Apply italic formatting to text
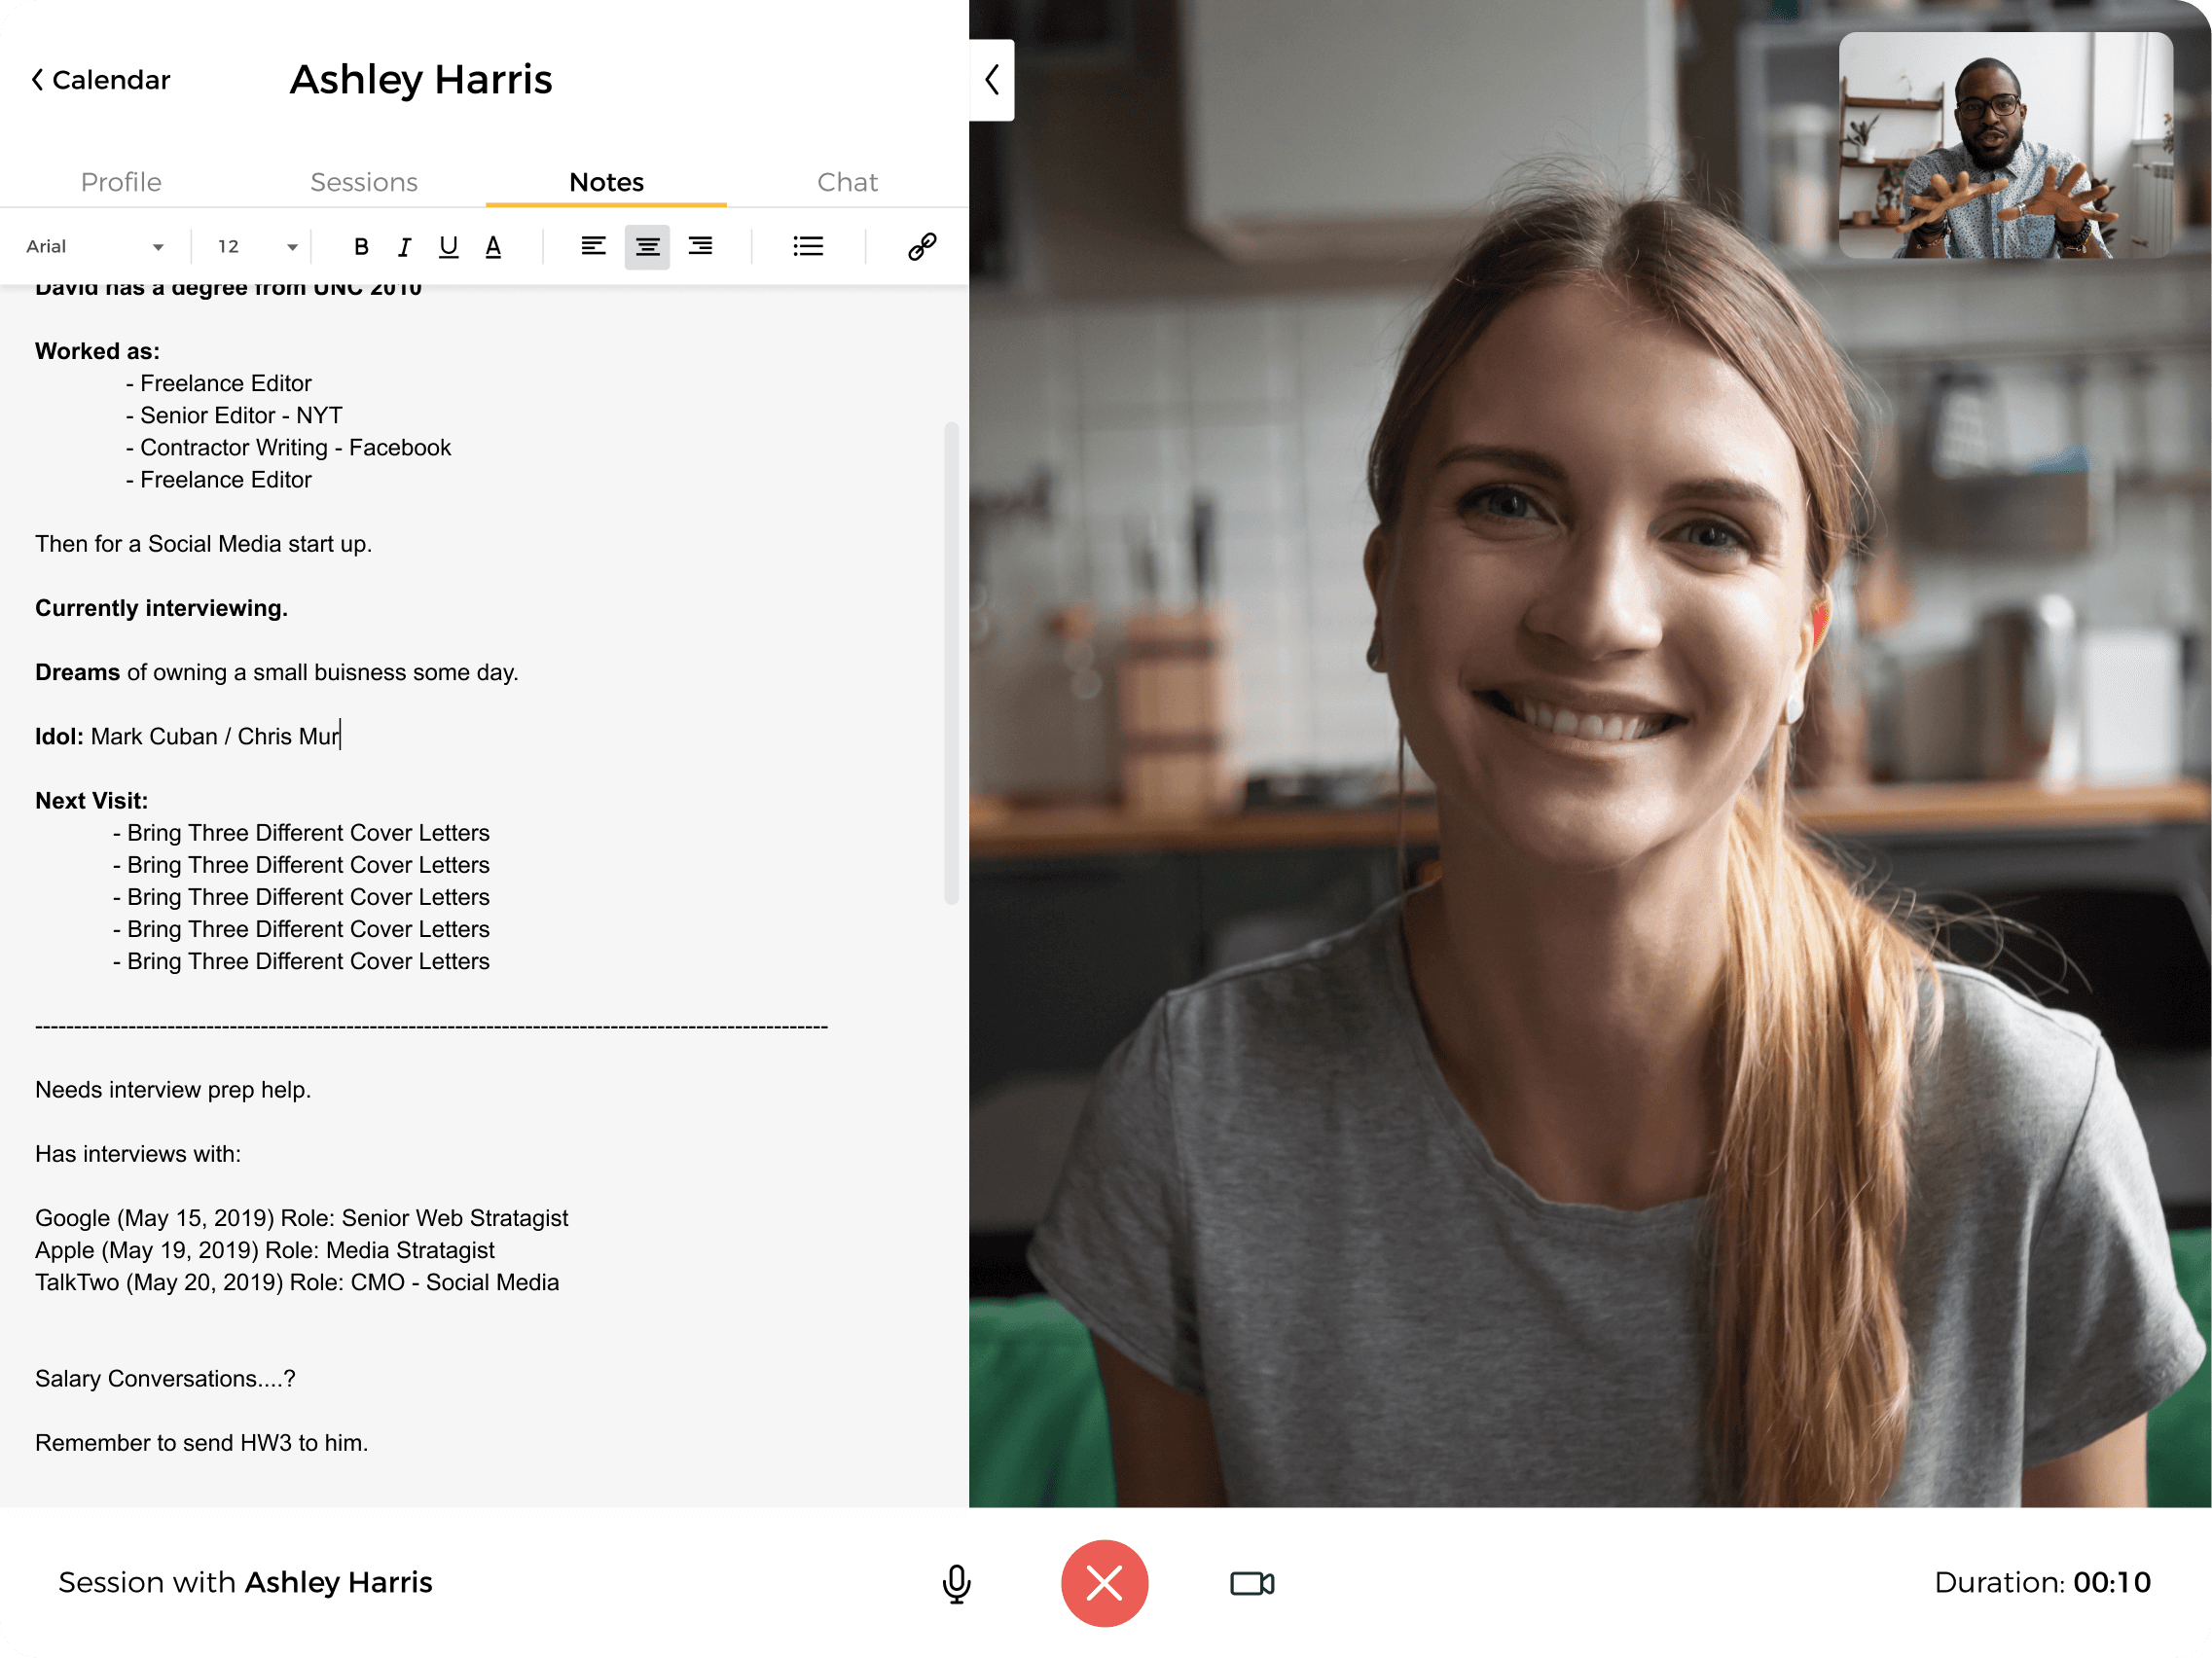This screenshot has width=2212, height=1658. tap(404, 247)
